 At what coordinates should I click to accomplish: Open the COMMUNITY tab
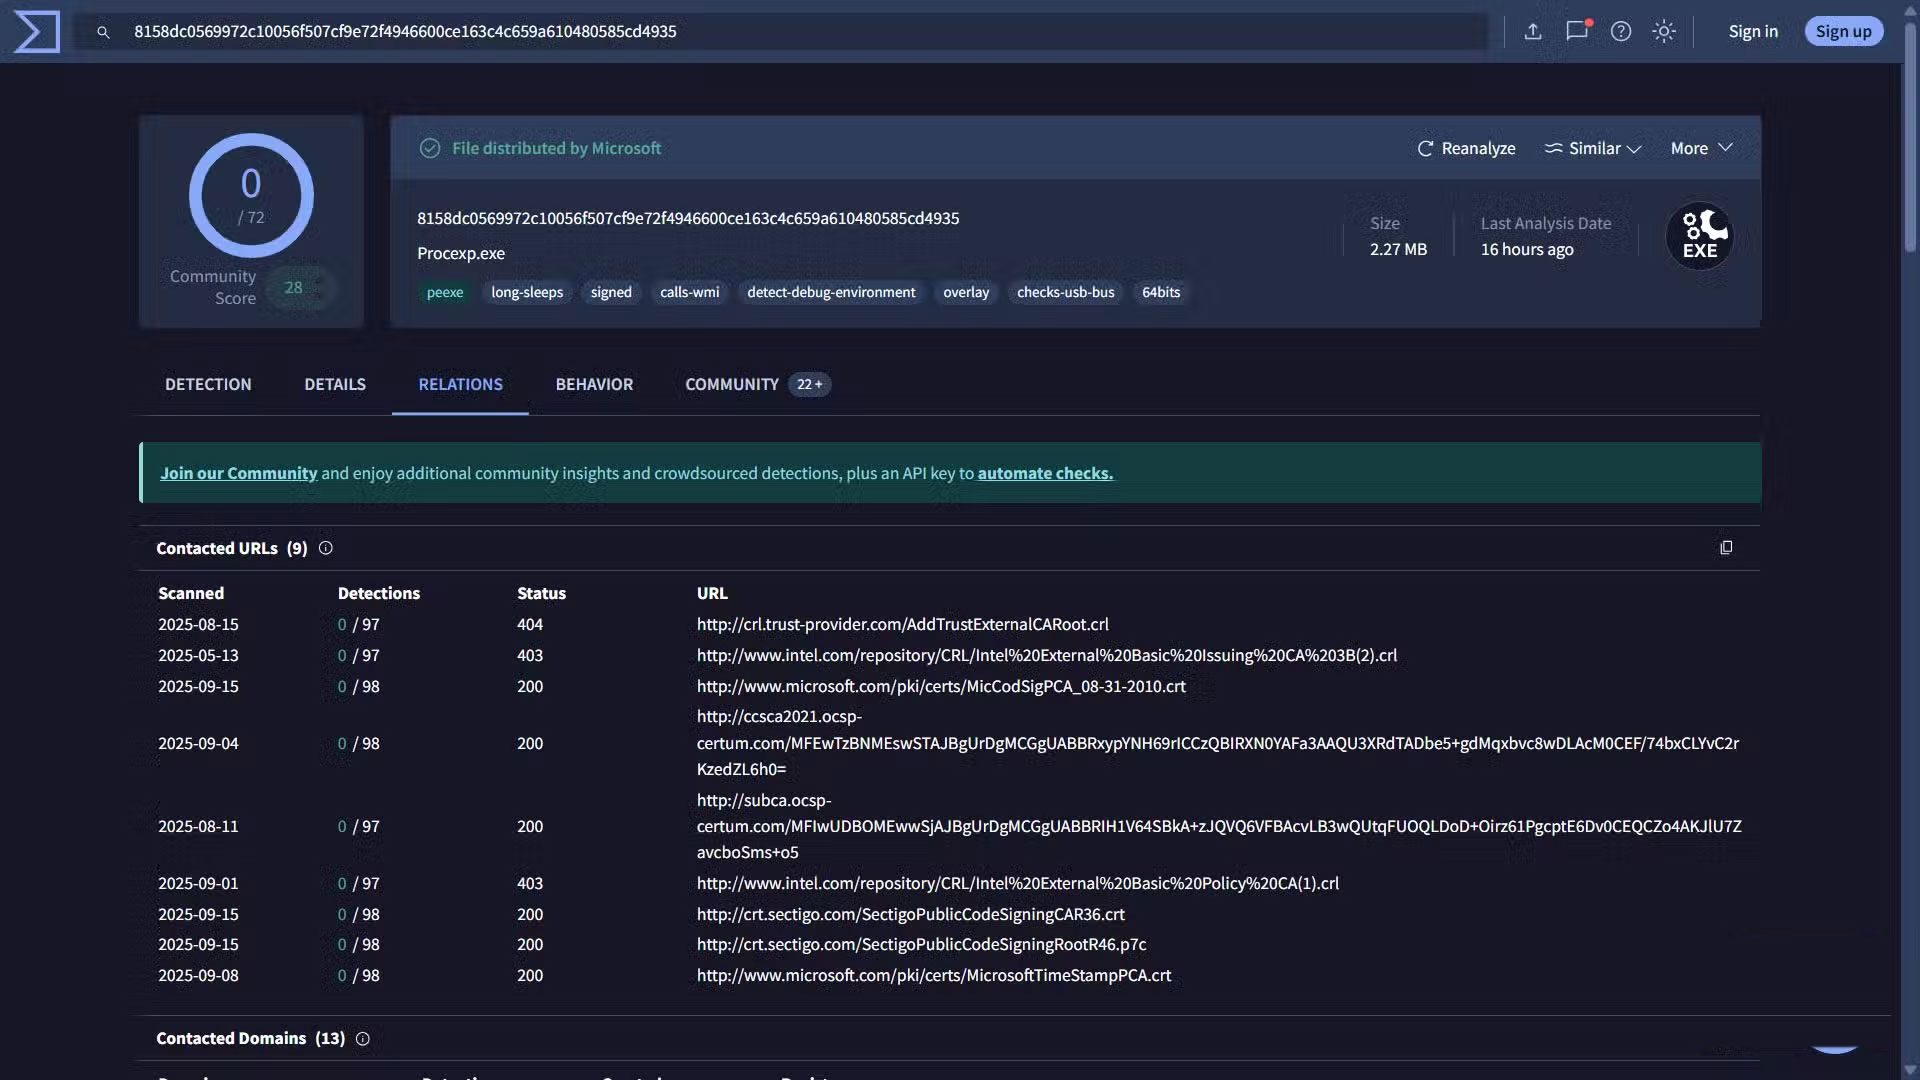pos(732,385)
